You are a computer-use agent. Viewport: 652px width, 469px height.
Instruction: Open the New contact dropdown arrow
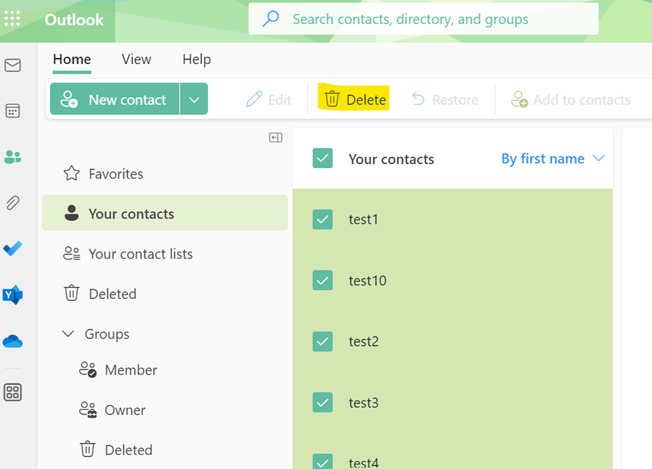[x=194, y=99]
